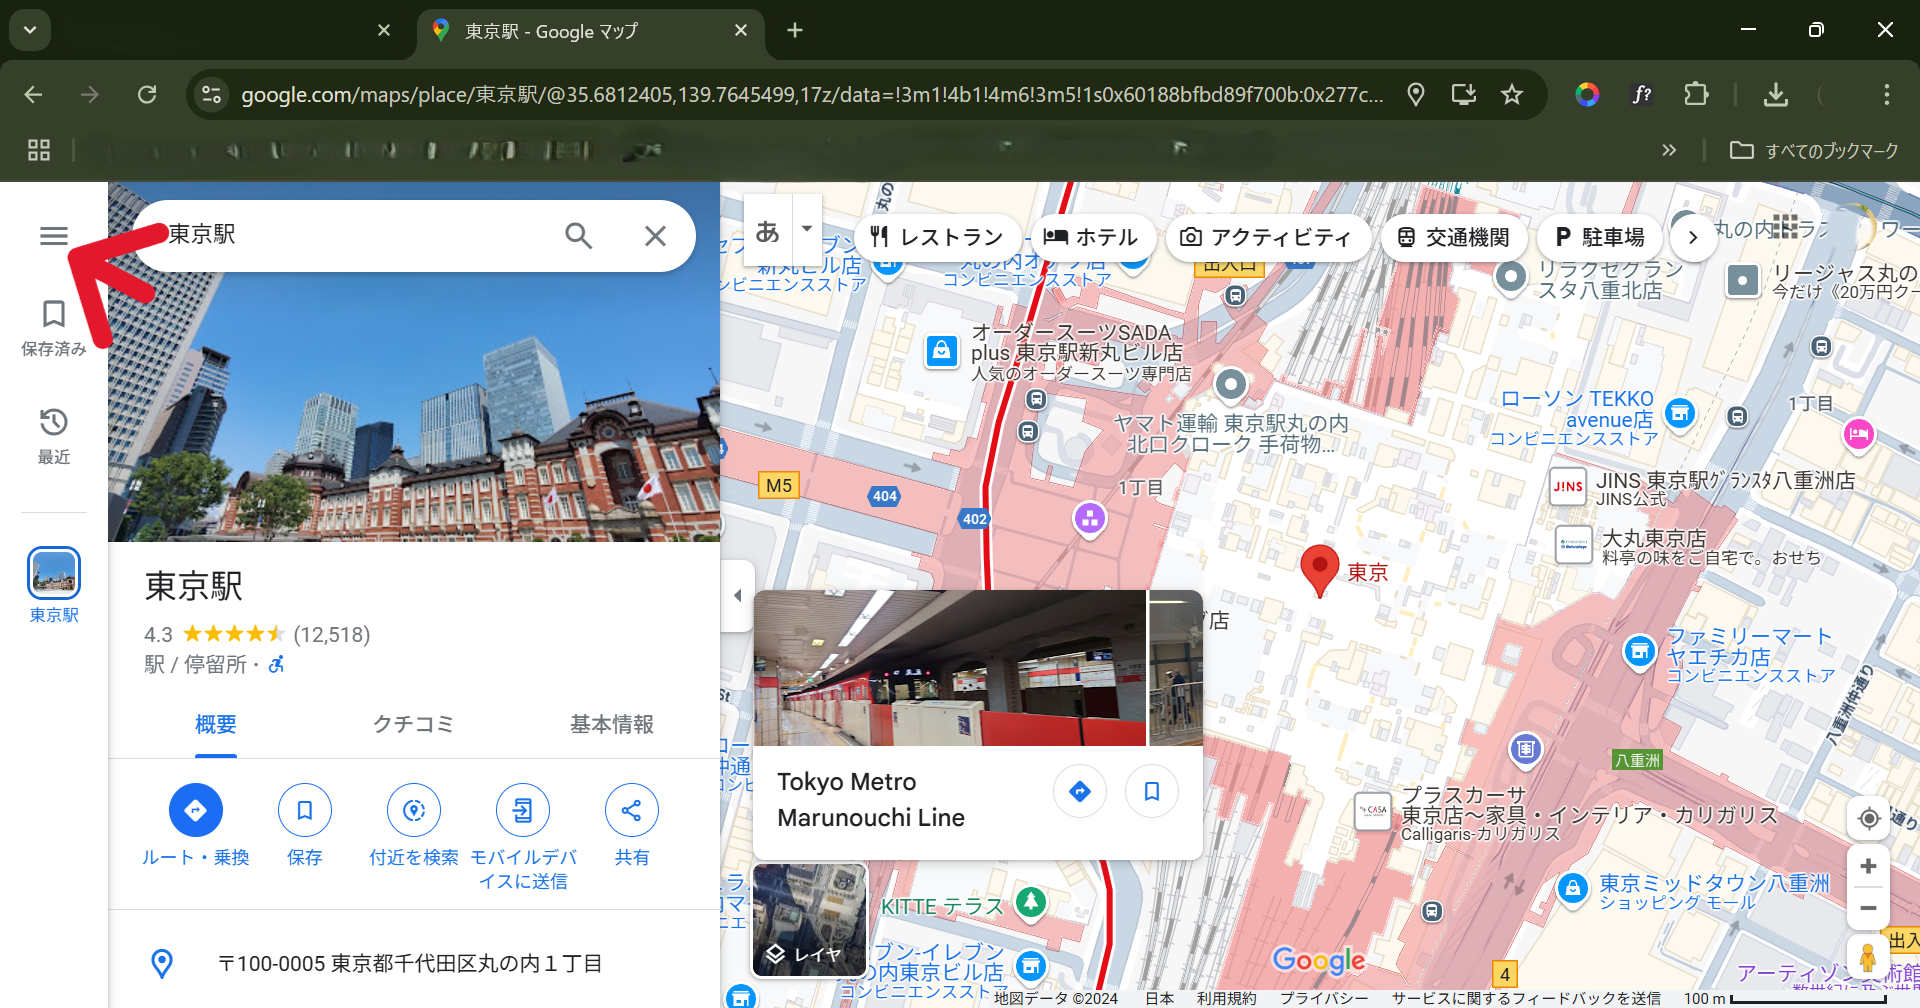Image resolution: width=1920 pixels, height=1008 pixels.
Task: Click the ルート・乗換 directions button
Action: coord(196,810)
